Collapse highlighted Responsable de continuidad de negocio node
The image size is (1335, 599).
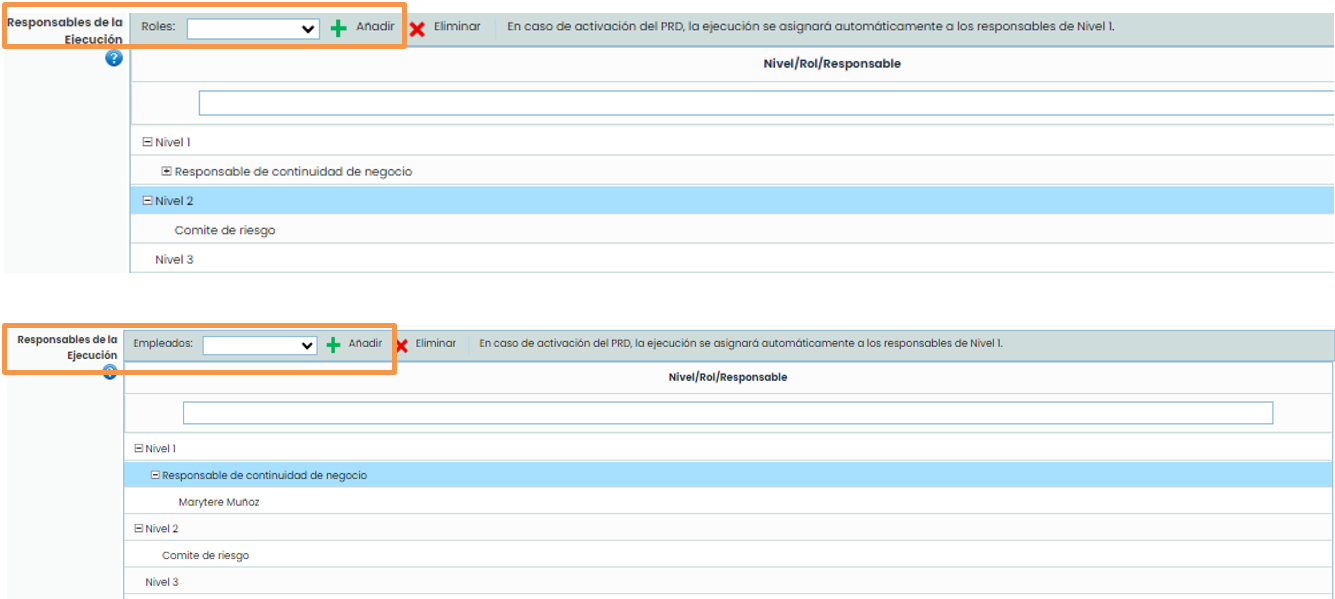[155, 475]
